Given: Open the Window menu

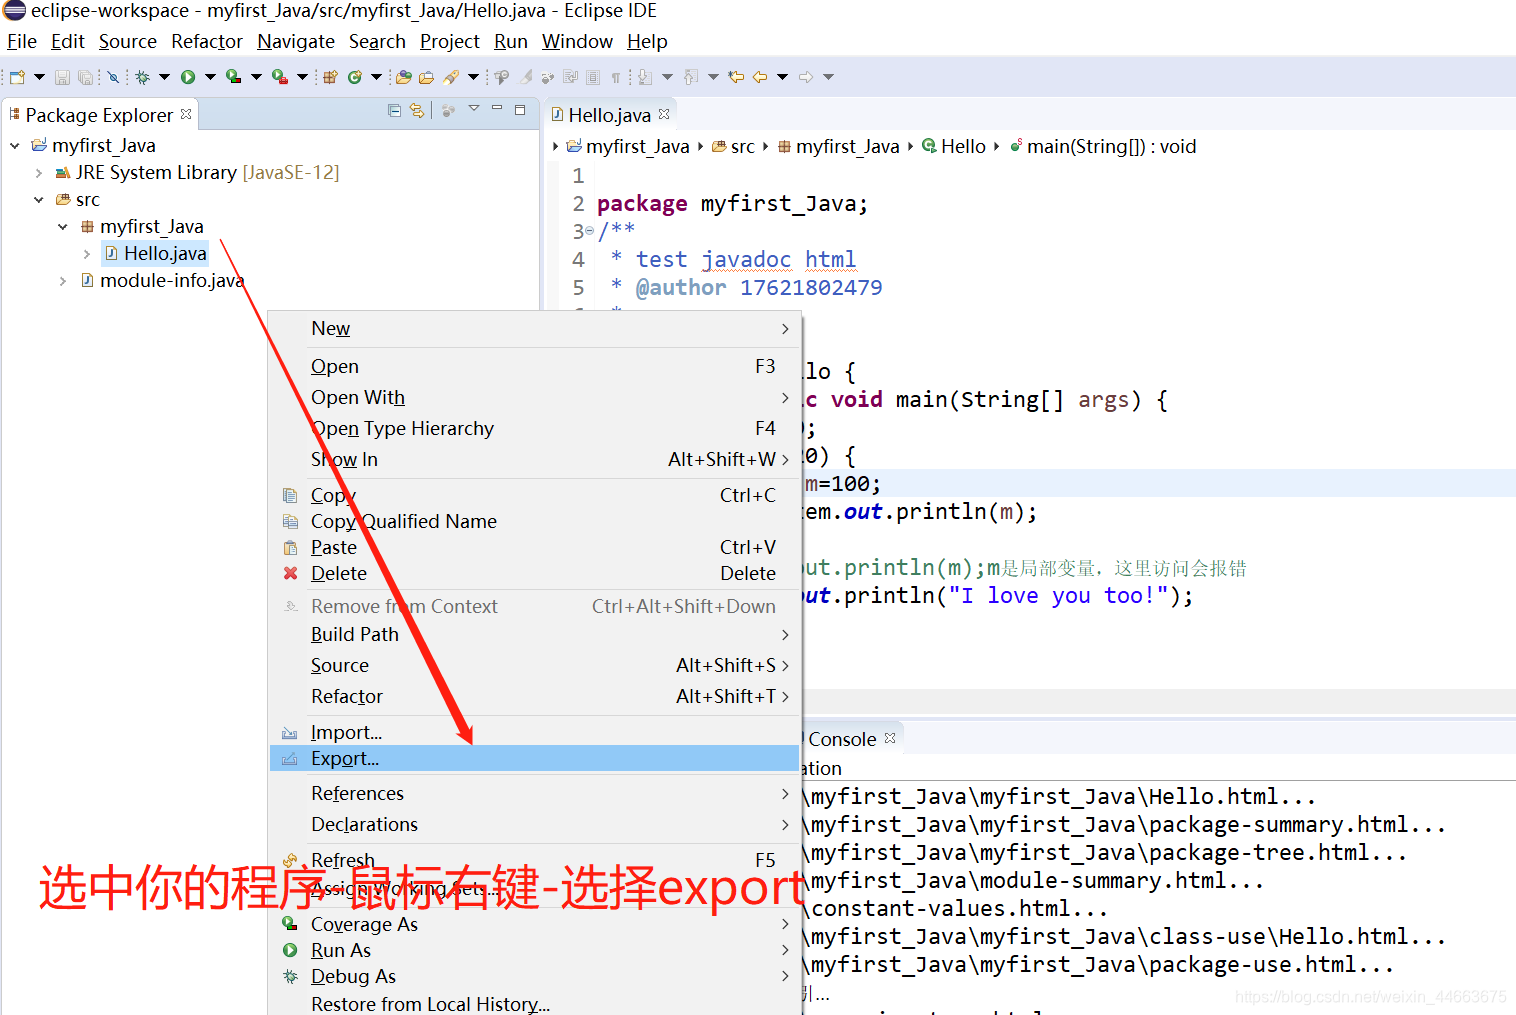Looking at the screenshot, I should click(577, 41).
